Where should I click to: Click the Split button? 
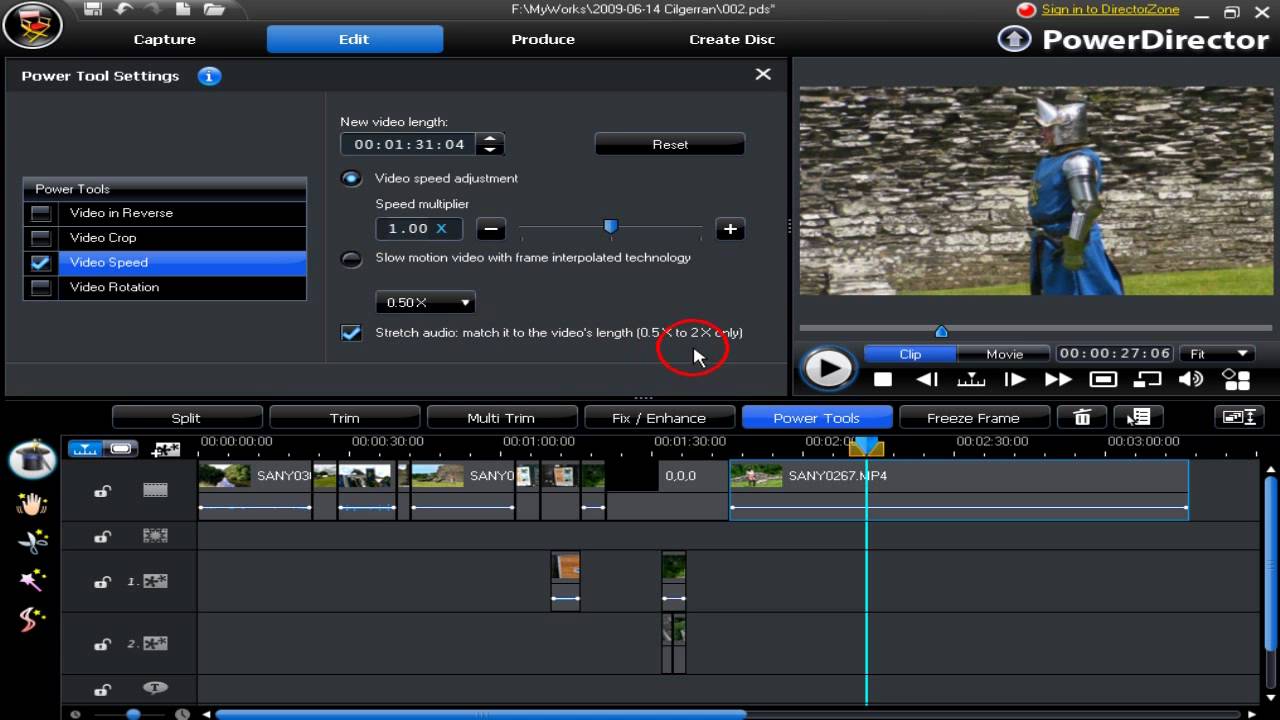(186, 418)
